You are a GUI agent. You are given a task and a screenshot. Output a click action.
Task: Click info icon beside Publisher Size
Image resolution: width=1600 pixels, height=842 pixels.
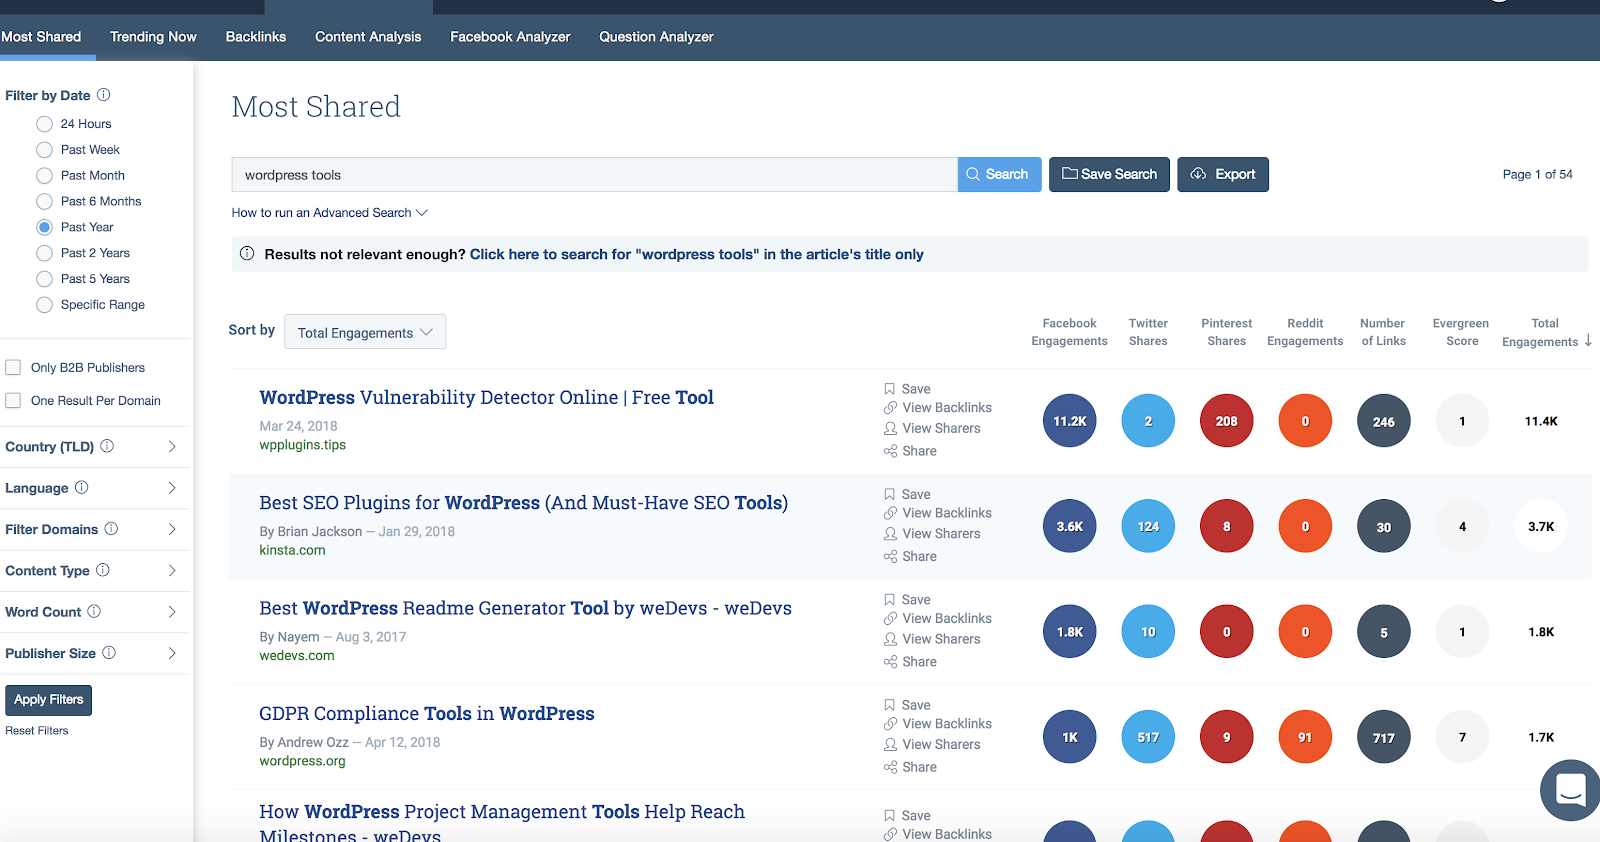click(x=109, y=653)
